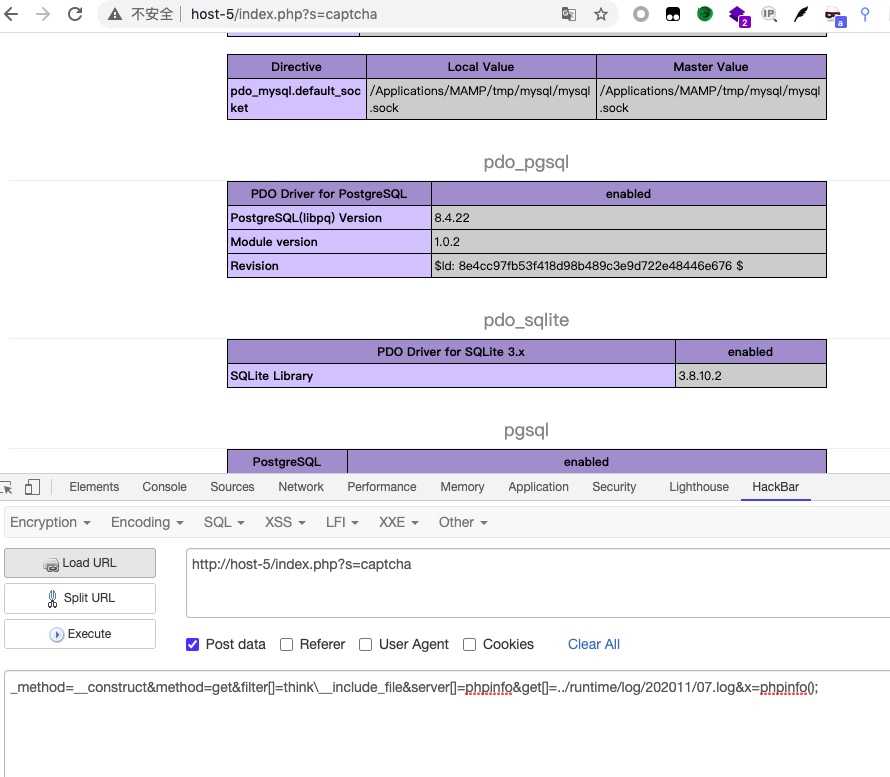Viewport: 890px width, 777px height.
Task: Click the Master Value column header
Action: [x=711, y=67]
